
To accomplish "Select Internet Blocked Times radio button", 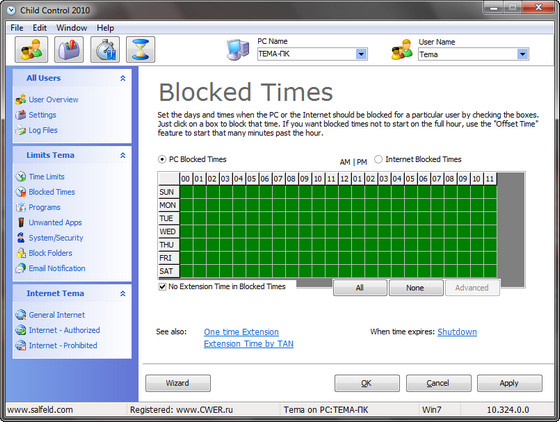I will click(378, 159).
